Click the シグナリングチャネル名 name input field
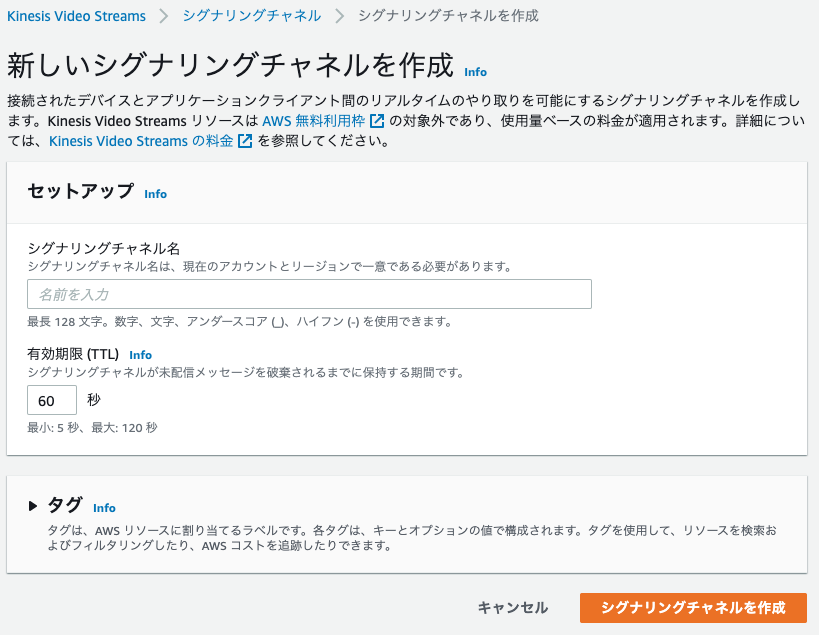Viewport: 819px width, 635px height. point(308,294)
